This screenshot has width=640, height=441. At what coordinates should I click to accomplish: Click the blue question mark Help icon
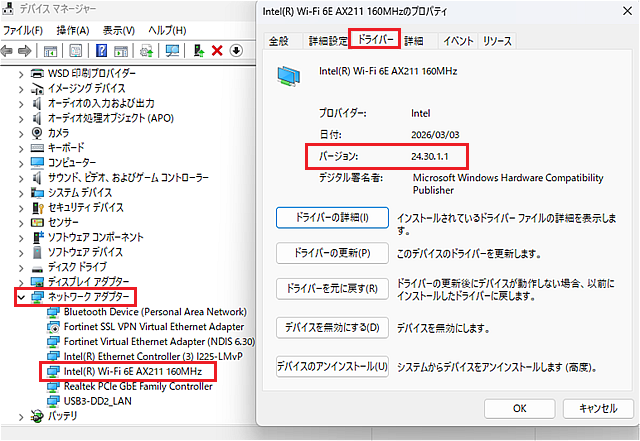pyautogui.click(x=101, y=51)
